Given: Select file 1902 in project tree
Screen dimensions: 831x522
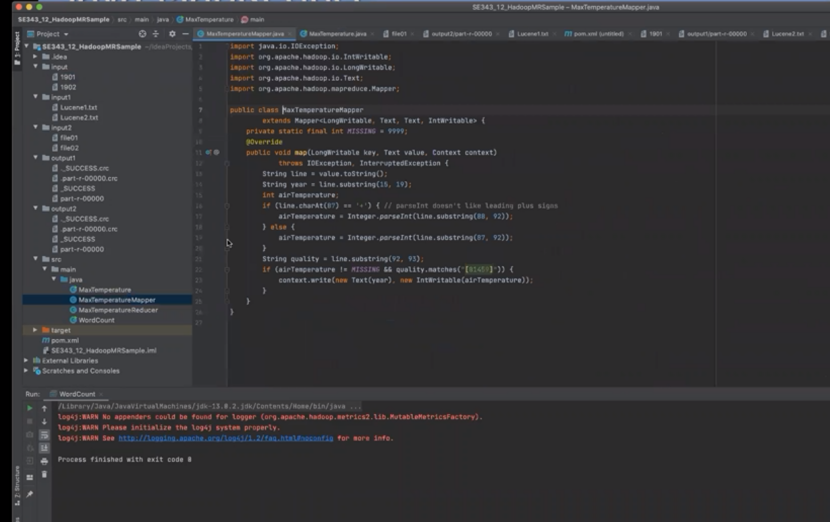Looking at the screenshot, I should click(68, 87).
